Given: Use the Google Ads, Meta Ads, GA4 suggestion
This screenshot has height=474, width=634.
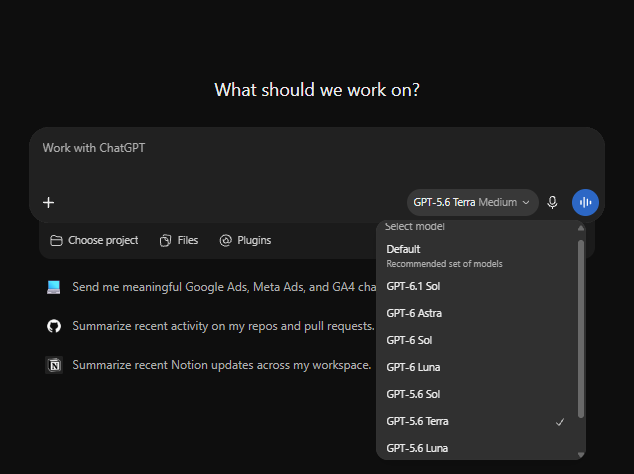Looking at the screenshot, I should coord(210,287).
